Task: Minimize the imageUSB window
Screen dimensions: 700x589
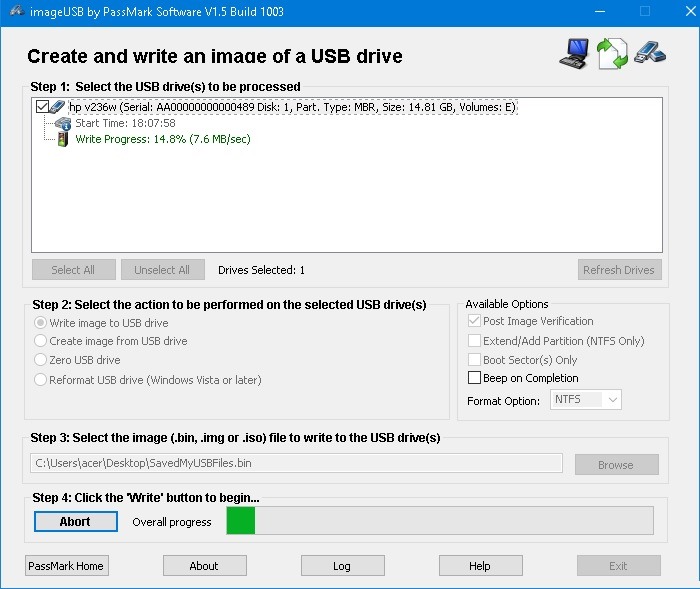Action: coord(600,11)
